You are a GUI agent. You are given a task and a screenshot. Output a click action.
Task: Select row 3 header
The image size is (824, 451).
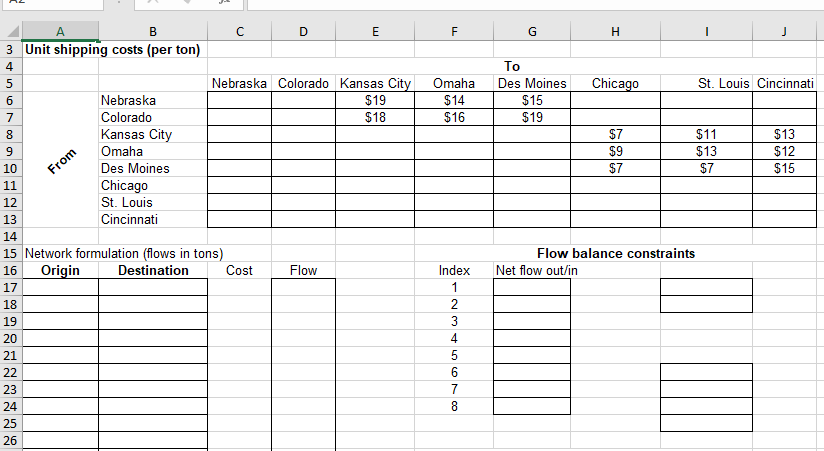[11, 49]
